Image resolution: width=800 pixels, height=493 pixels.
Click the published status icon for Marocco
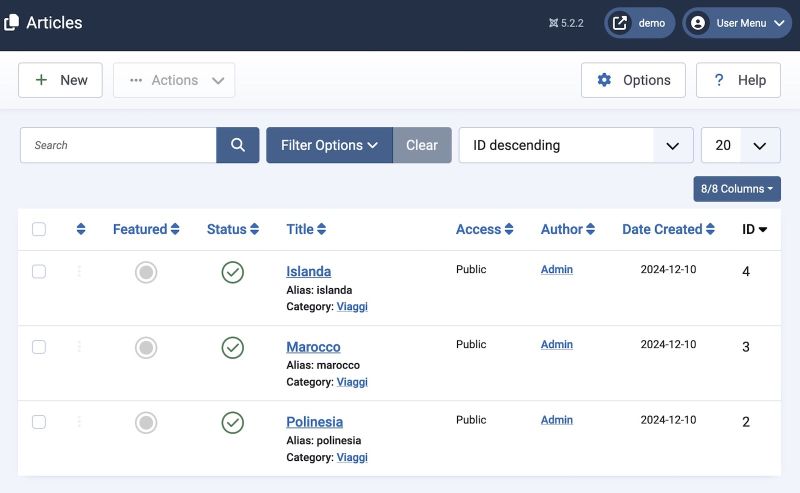[x=233, y=347]
